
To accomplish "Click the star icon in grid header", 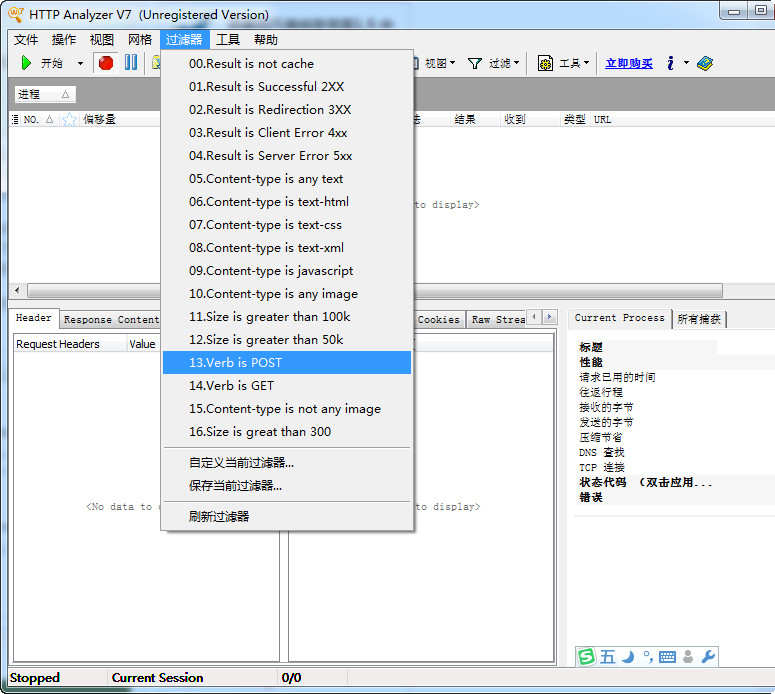I will tap(70, 119).
